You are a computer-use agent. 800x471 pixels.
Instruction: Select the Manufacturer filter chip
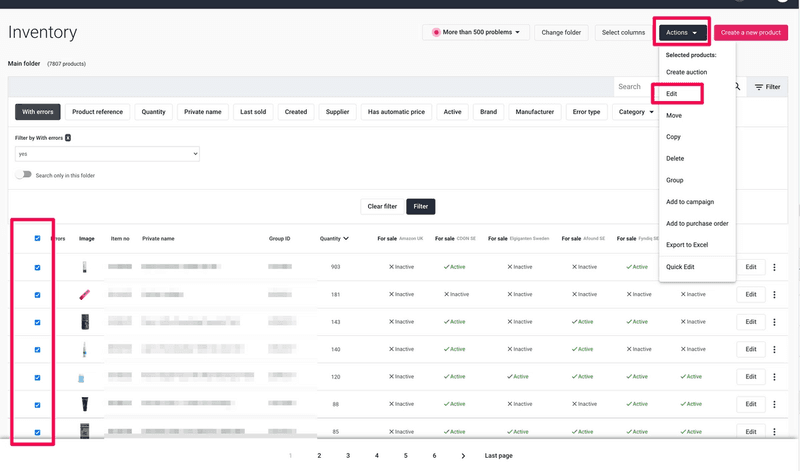pyautogui.click(x=535, y=112)
